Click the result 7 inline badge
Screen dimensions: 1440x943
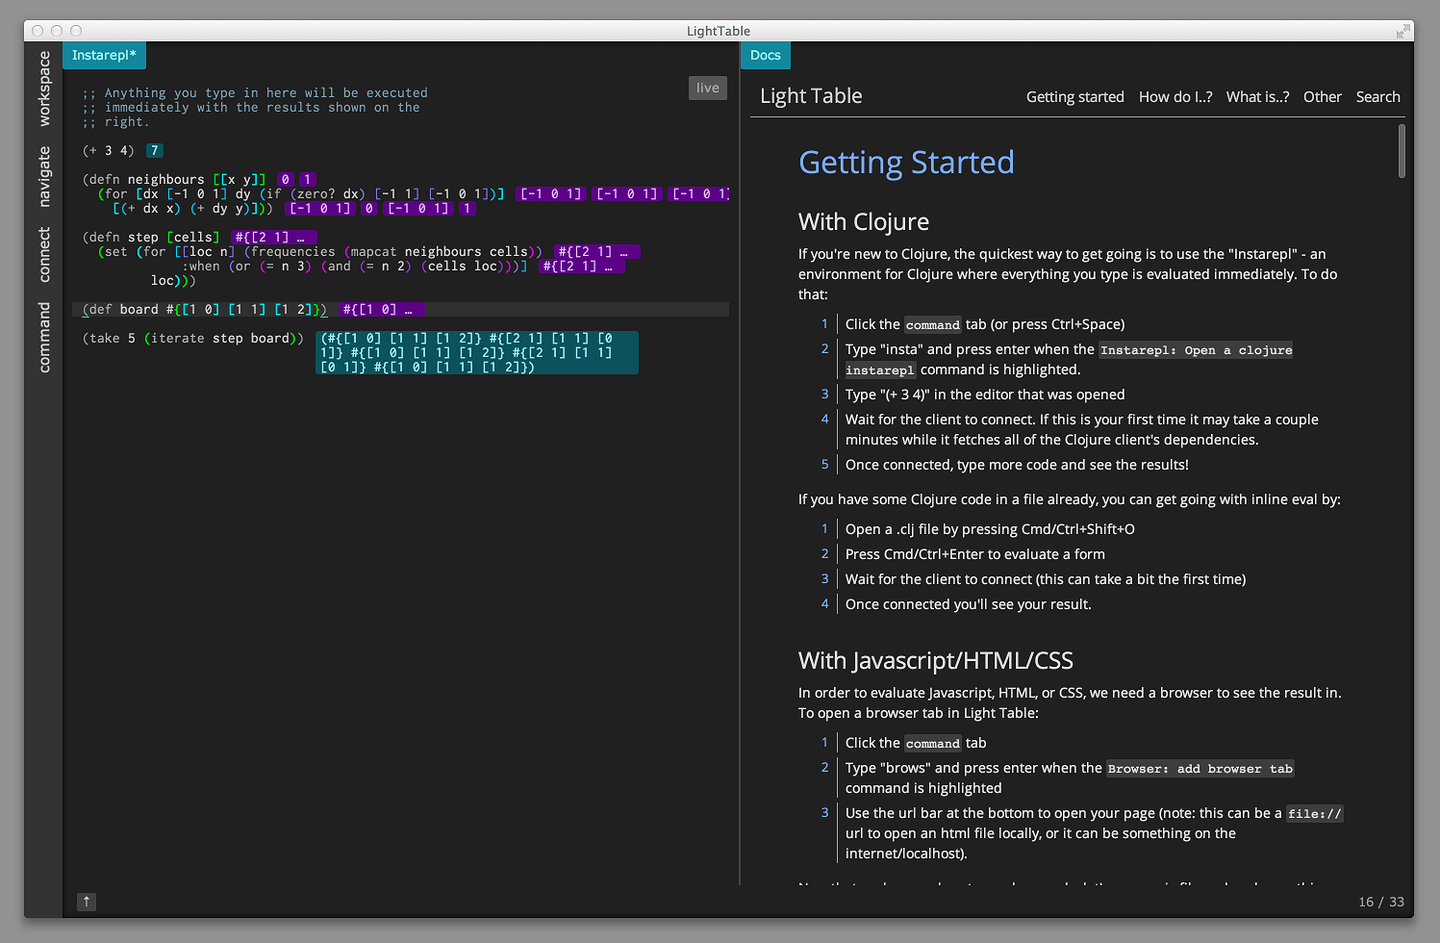point(154,151)
